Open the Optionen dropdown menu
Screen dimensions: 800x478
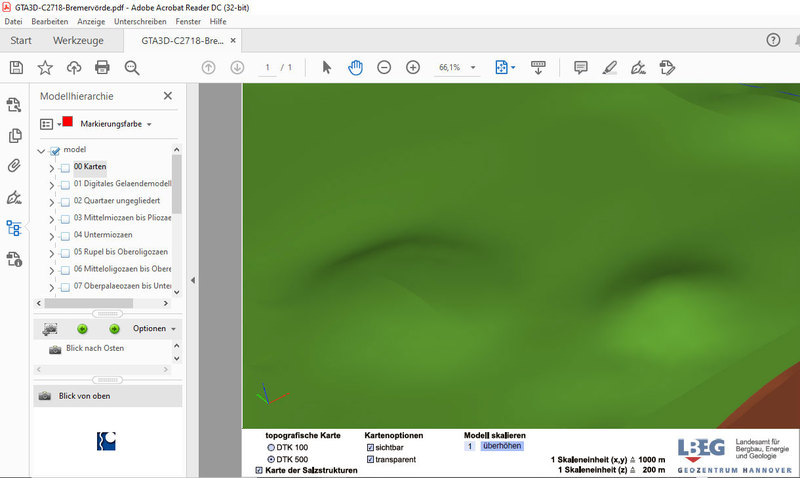pyautogui.click(x=155, y=328)
